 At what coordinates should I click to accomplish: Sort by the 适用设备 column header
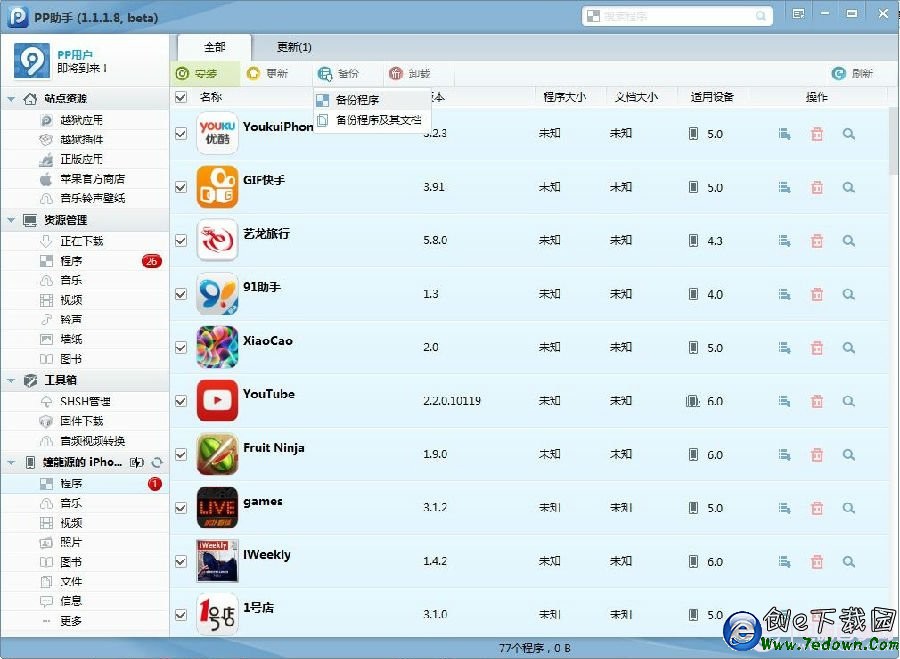pos(712,97)
